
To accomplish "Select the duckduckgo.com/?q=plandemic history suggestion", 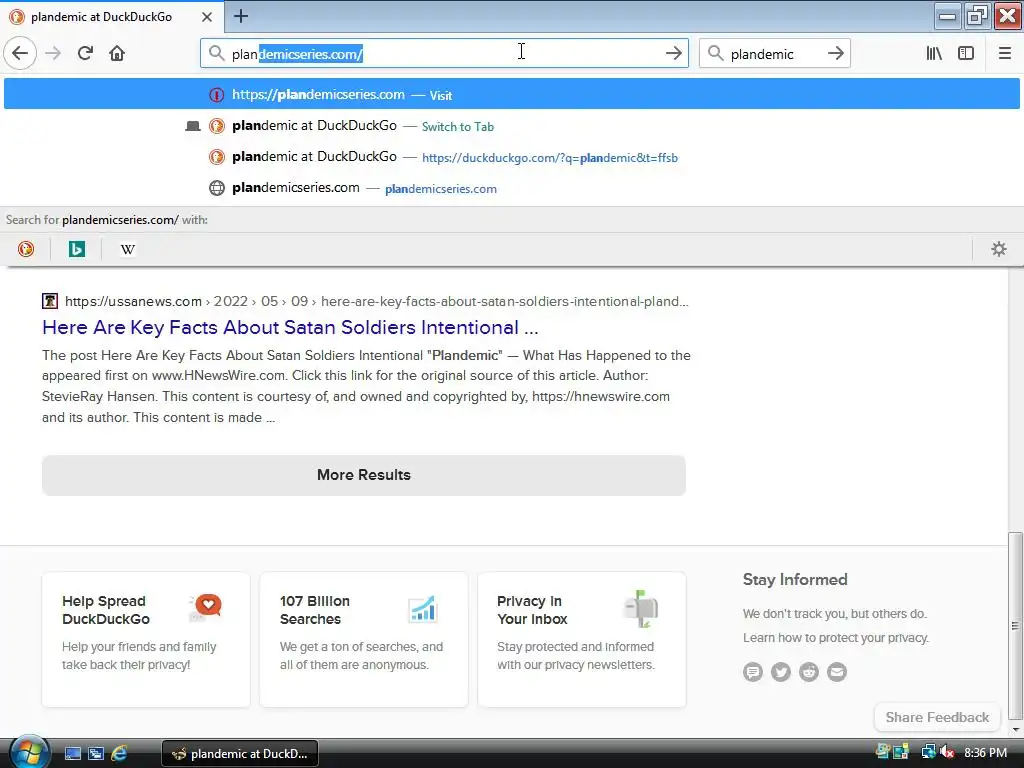I will pos(511,157).
